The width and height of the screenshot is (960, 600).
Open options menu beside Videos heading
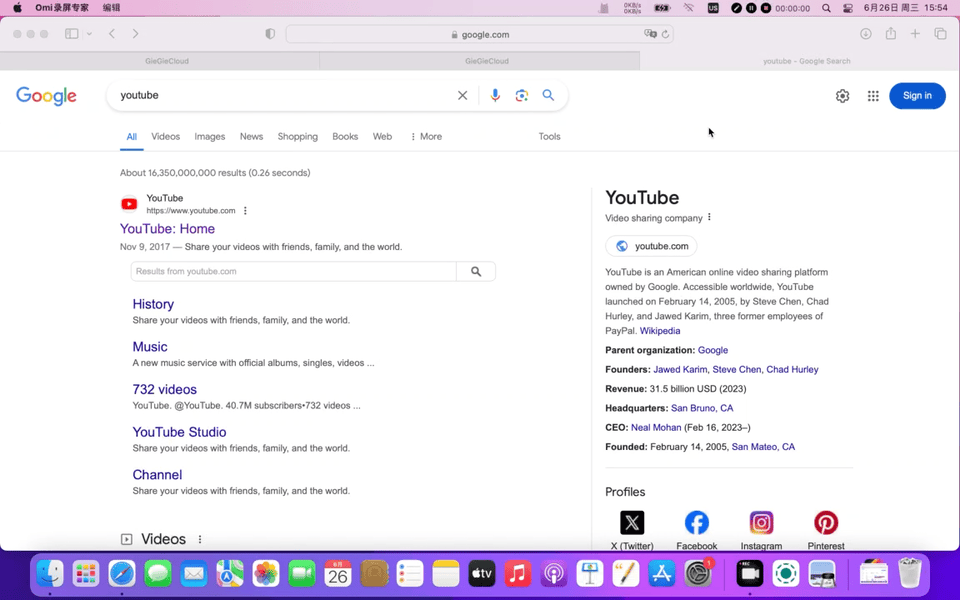click(x=200, y=539)
